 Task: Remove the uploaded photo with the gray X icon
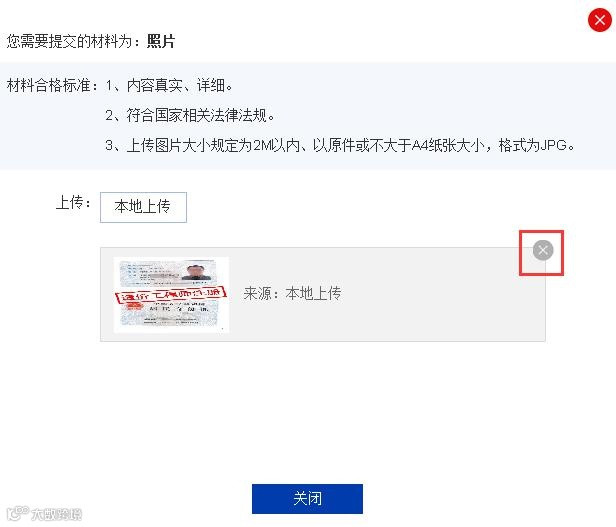click(x=543, y=250)
